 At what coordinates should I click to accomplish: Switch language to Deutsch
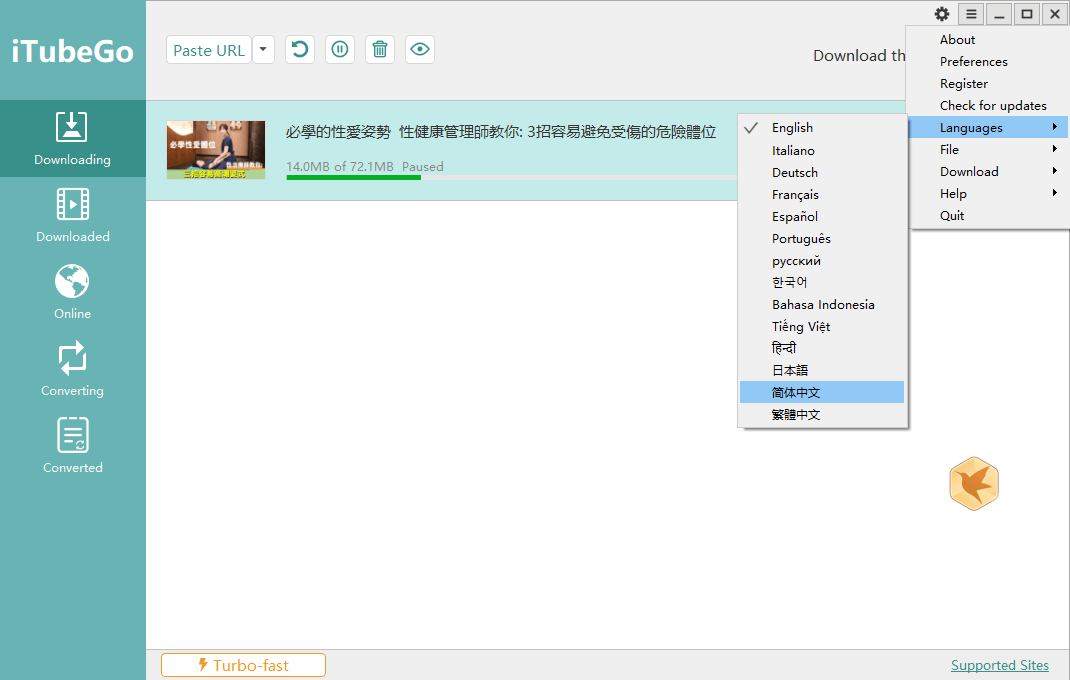pyautogui.click(x=822, y=172)
